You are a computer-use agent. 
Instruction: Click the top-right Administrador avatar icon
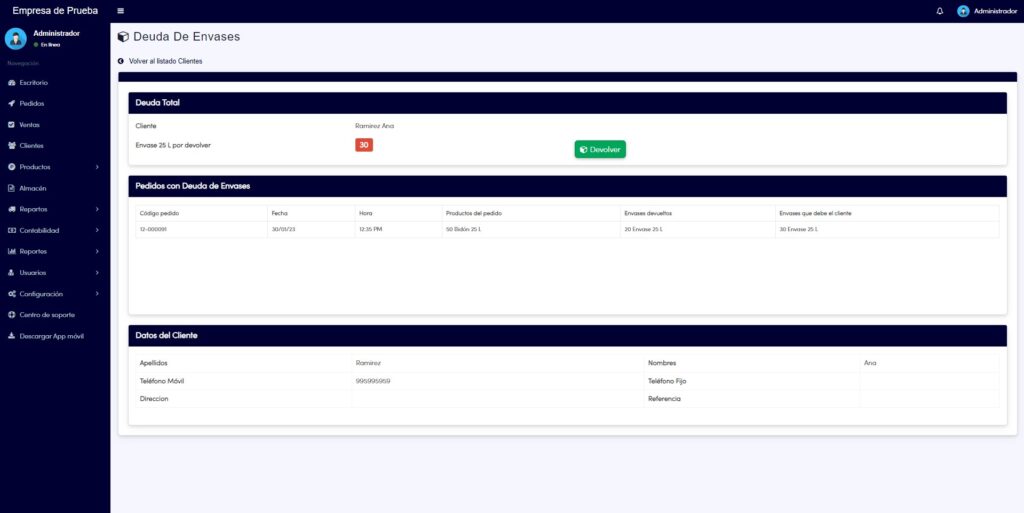pyautogui.click(x=963, y=11)
